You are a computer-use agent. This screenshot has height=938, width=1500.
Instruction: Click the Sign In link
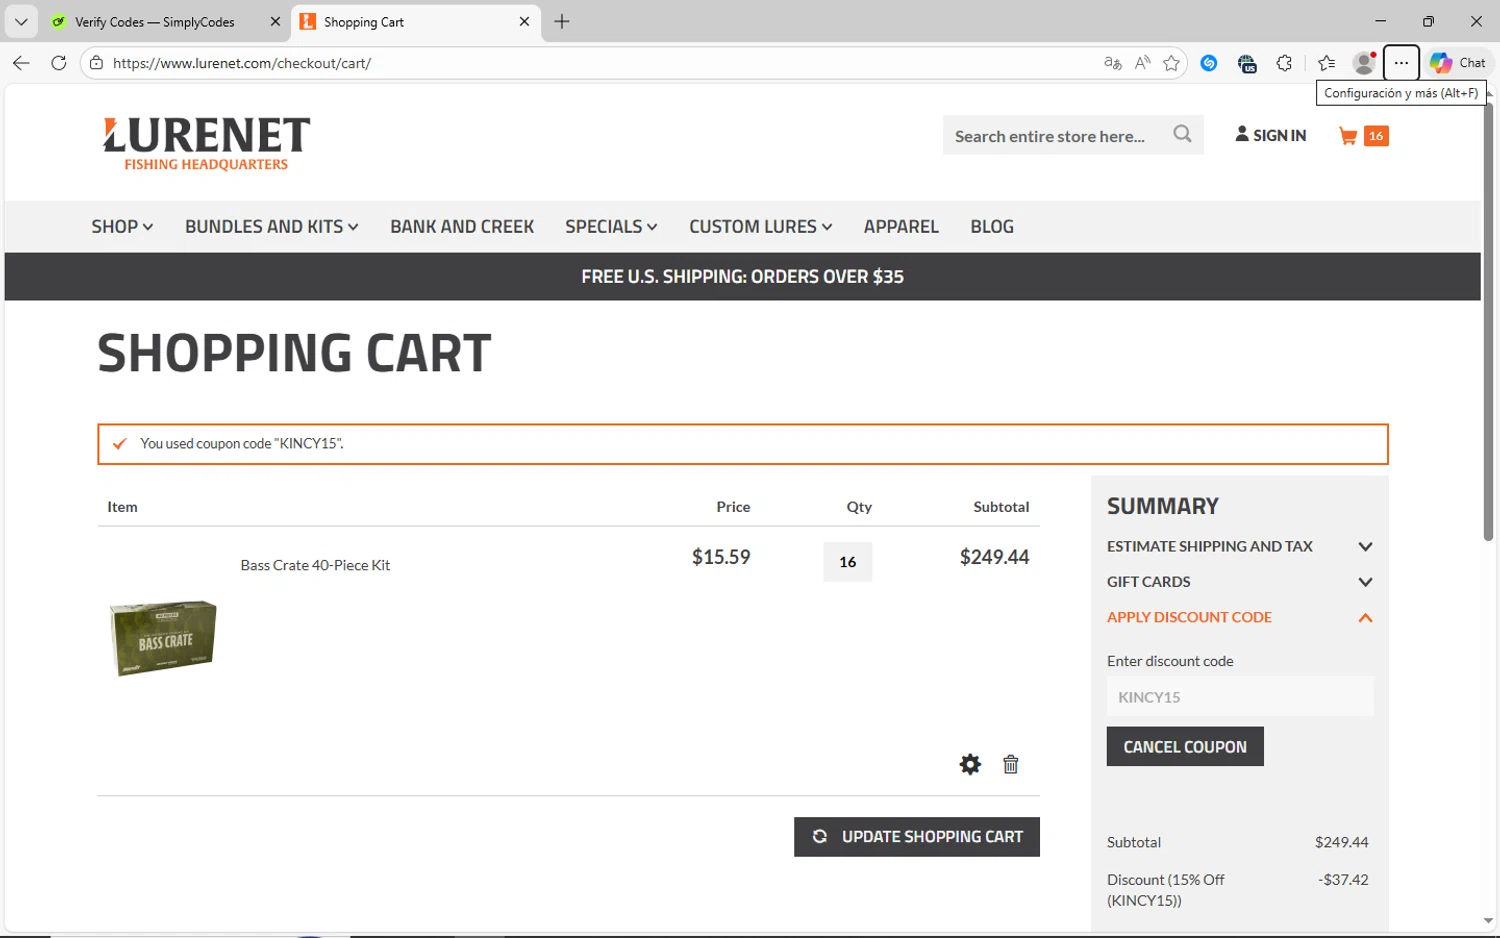point(1271,136)
